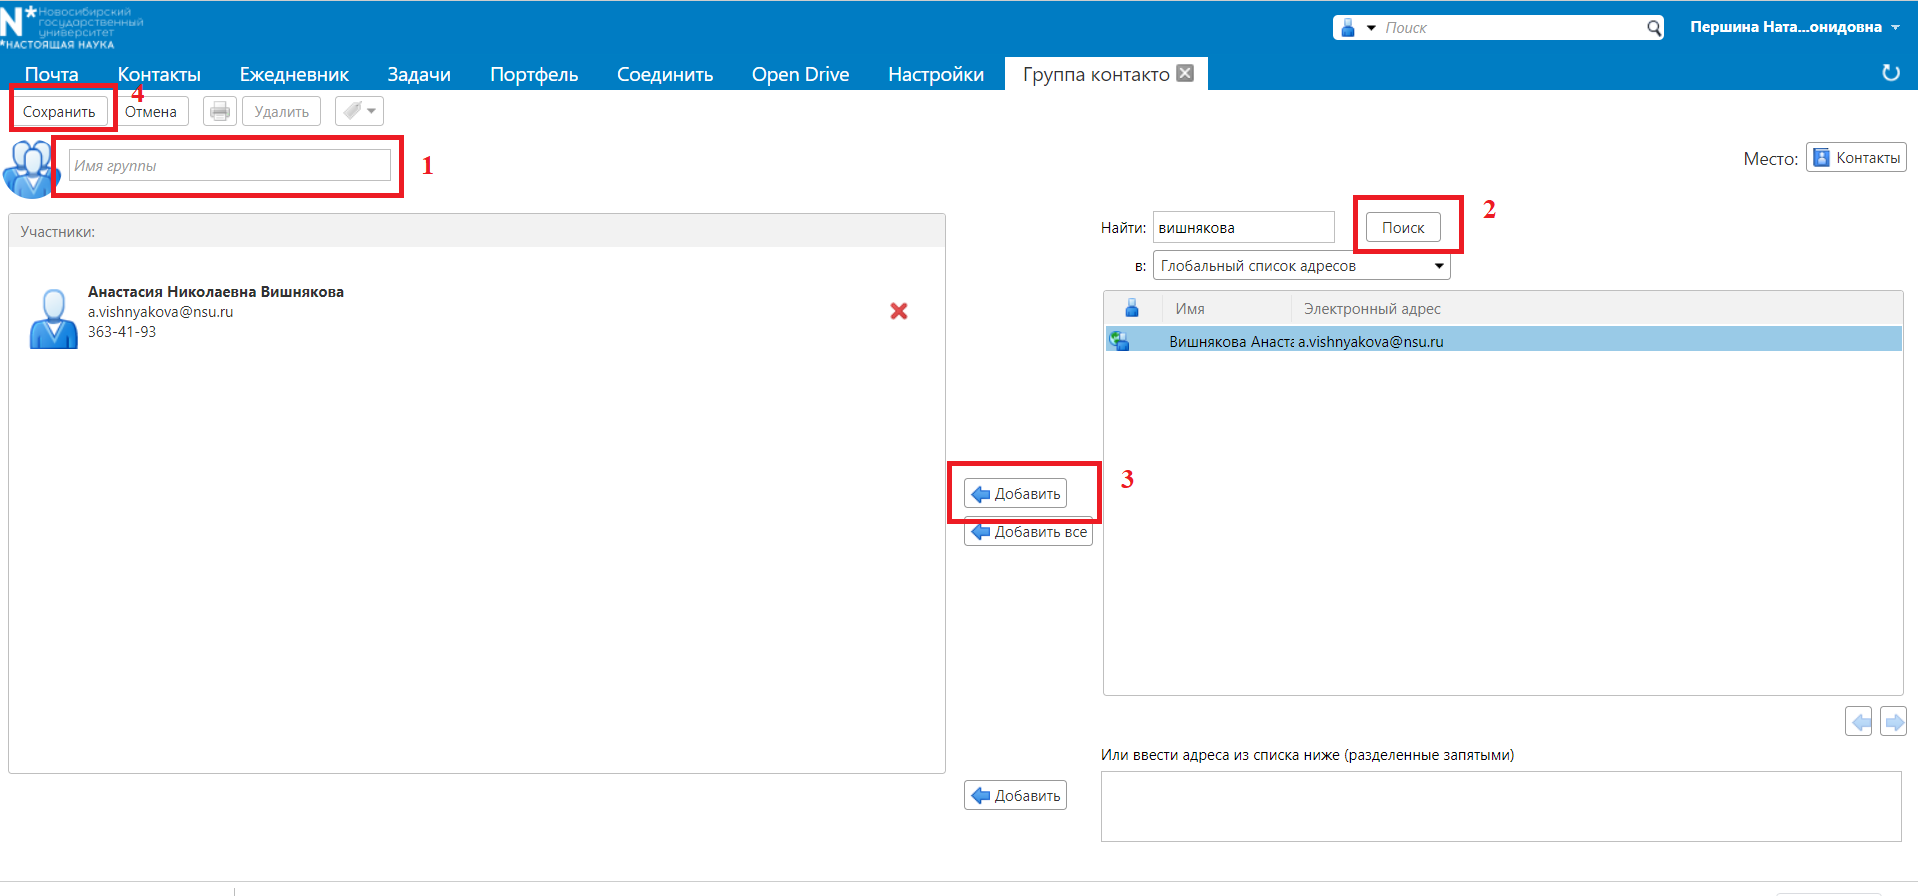
Task: Click the Контакты location button
Action: [x=1856, y=158]
